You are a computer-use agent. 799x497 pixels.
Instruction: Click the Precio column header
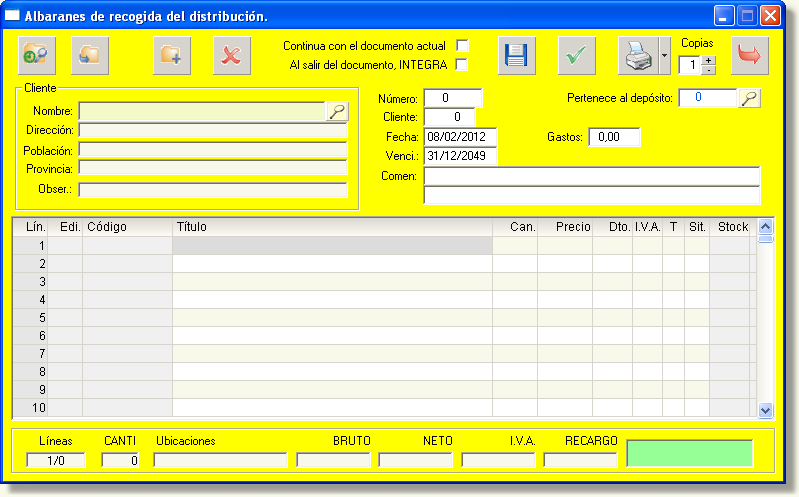coord(565,227)
